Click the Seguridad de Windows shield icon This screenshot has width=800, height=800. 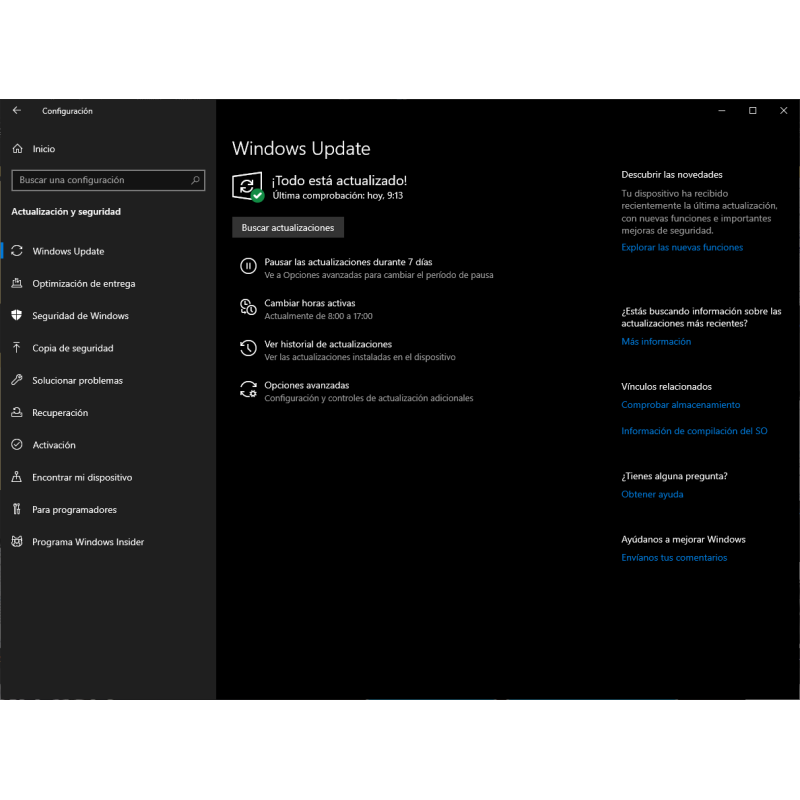17,315
